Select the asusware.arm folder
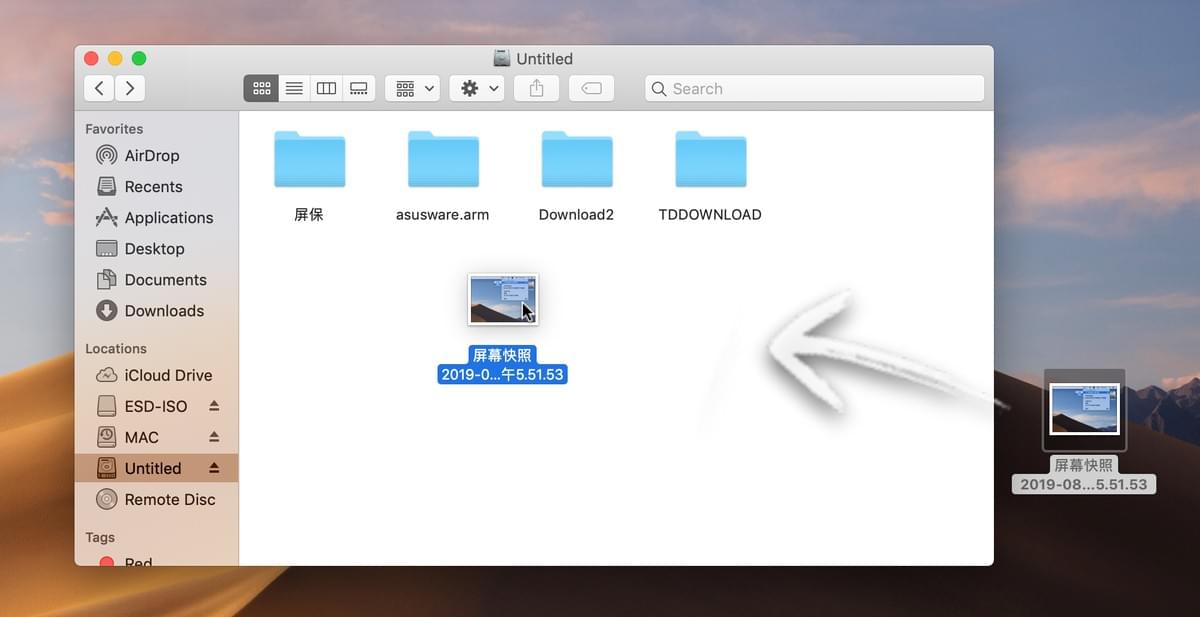The height and width of the screenshot is (617, 1200). 443,160
